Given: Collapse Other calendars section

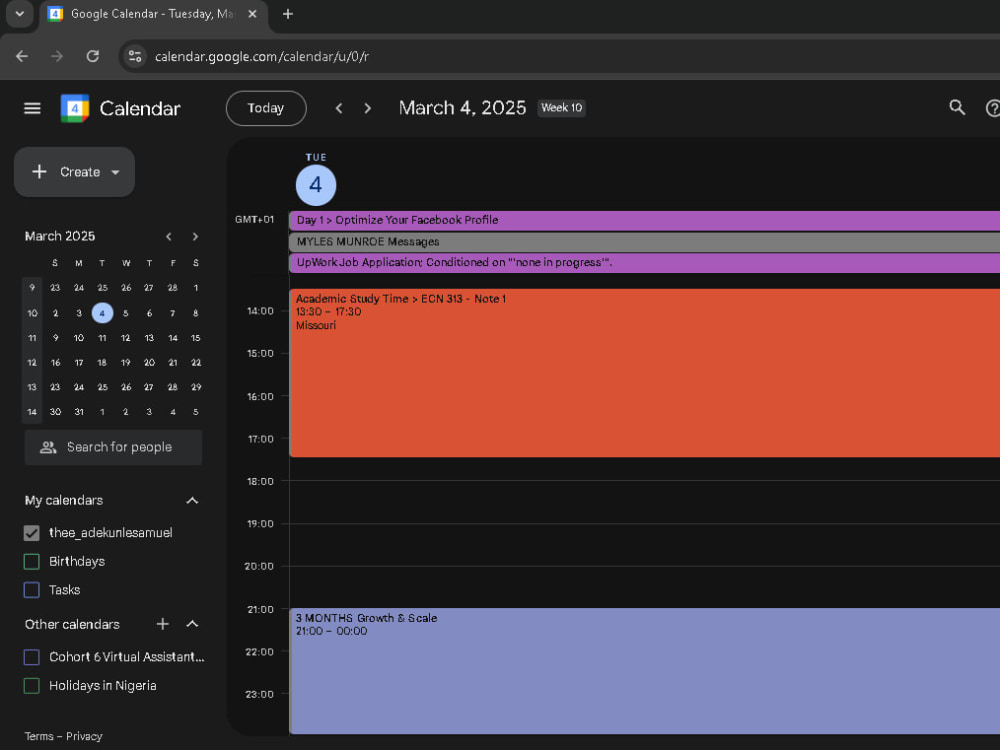Looking at the screenshot, I should pos(192,624).
